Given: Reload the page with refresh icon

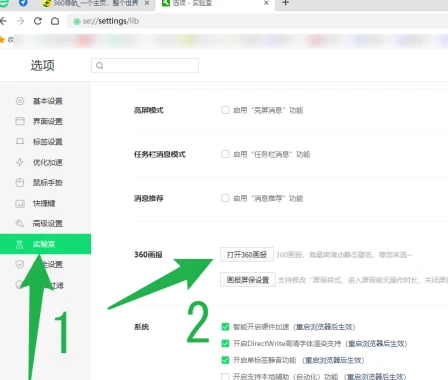Looking at the screenshot, I should 38,21.
